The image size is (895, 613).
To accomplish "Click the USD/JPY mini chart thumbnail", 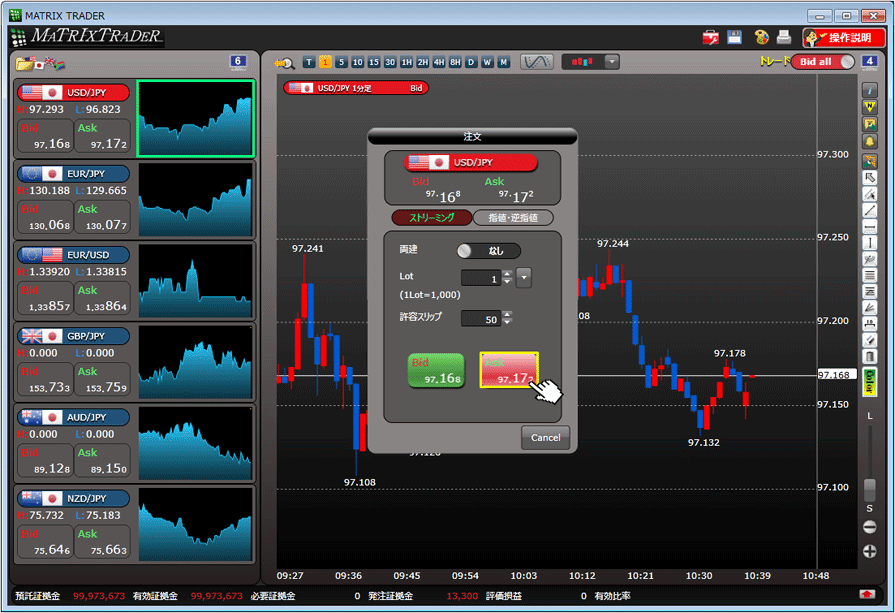I will click(195, 118).
